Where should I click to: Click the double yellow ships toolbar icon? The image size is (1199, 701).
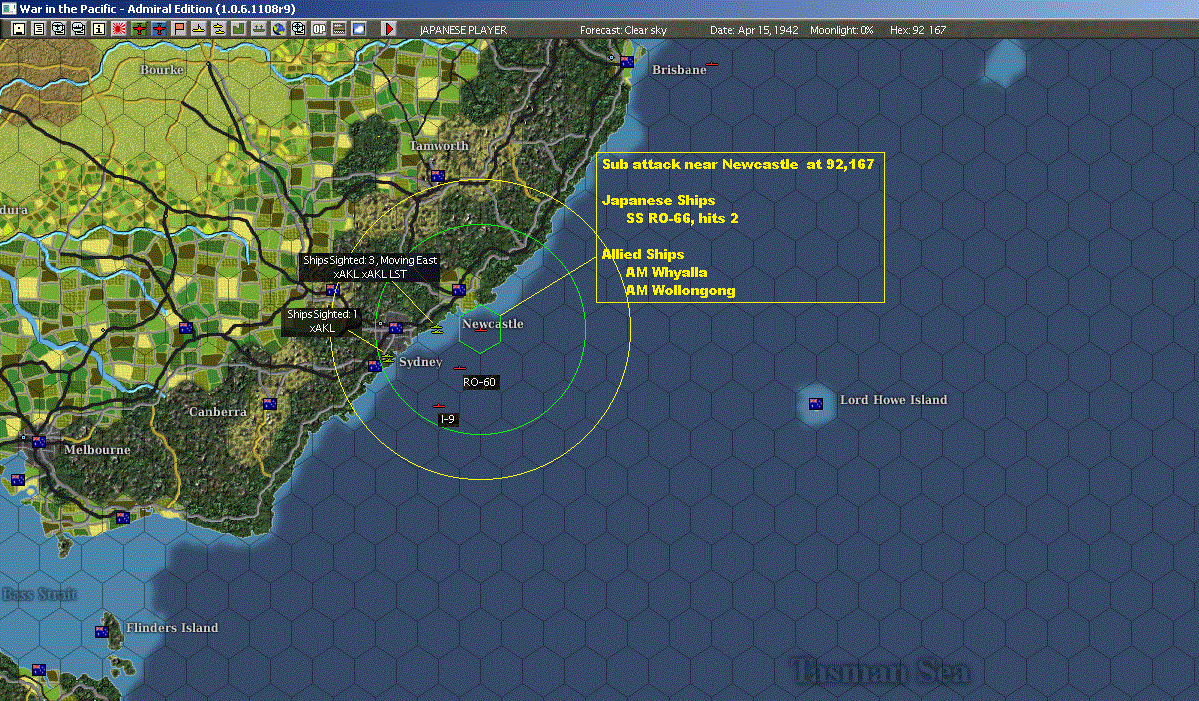point(219,29)
